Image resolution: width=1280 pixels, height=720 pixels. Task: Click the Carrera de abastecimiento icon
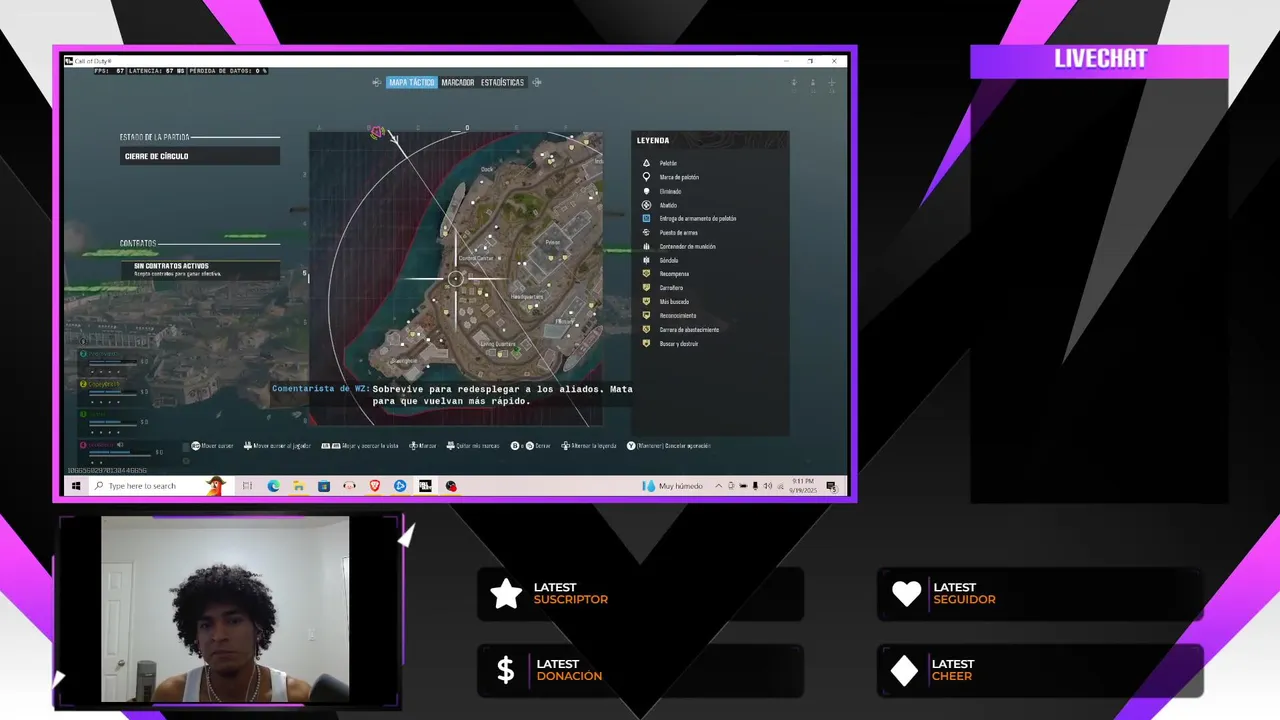click(x=646, y=329)
